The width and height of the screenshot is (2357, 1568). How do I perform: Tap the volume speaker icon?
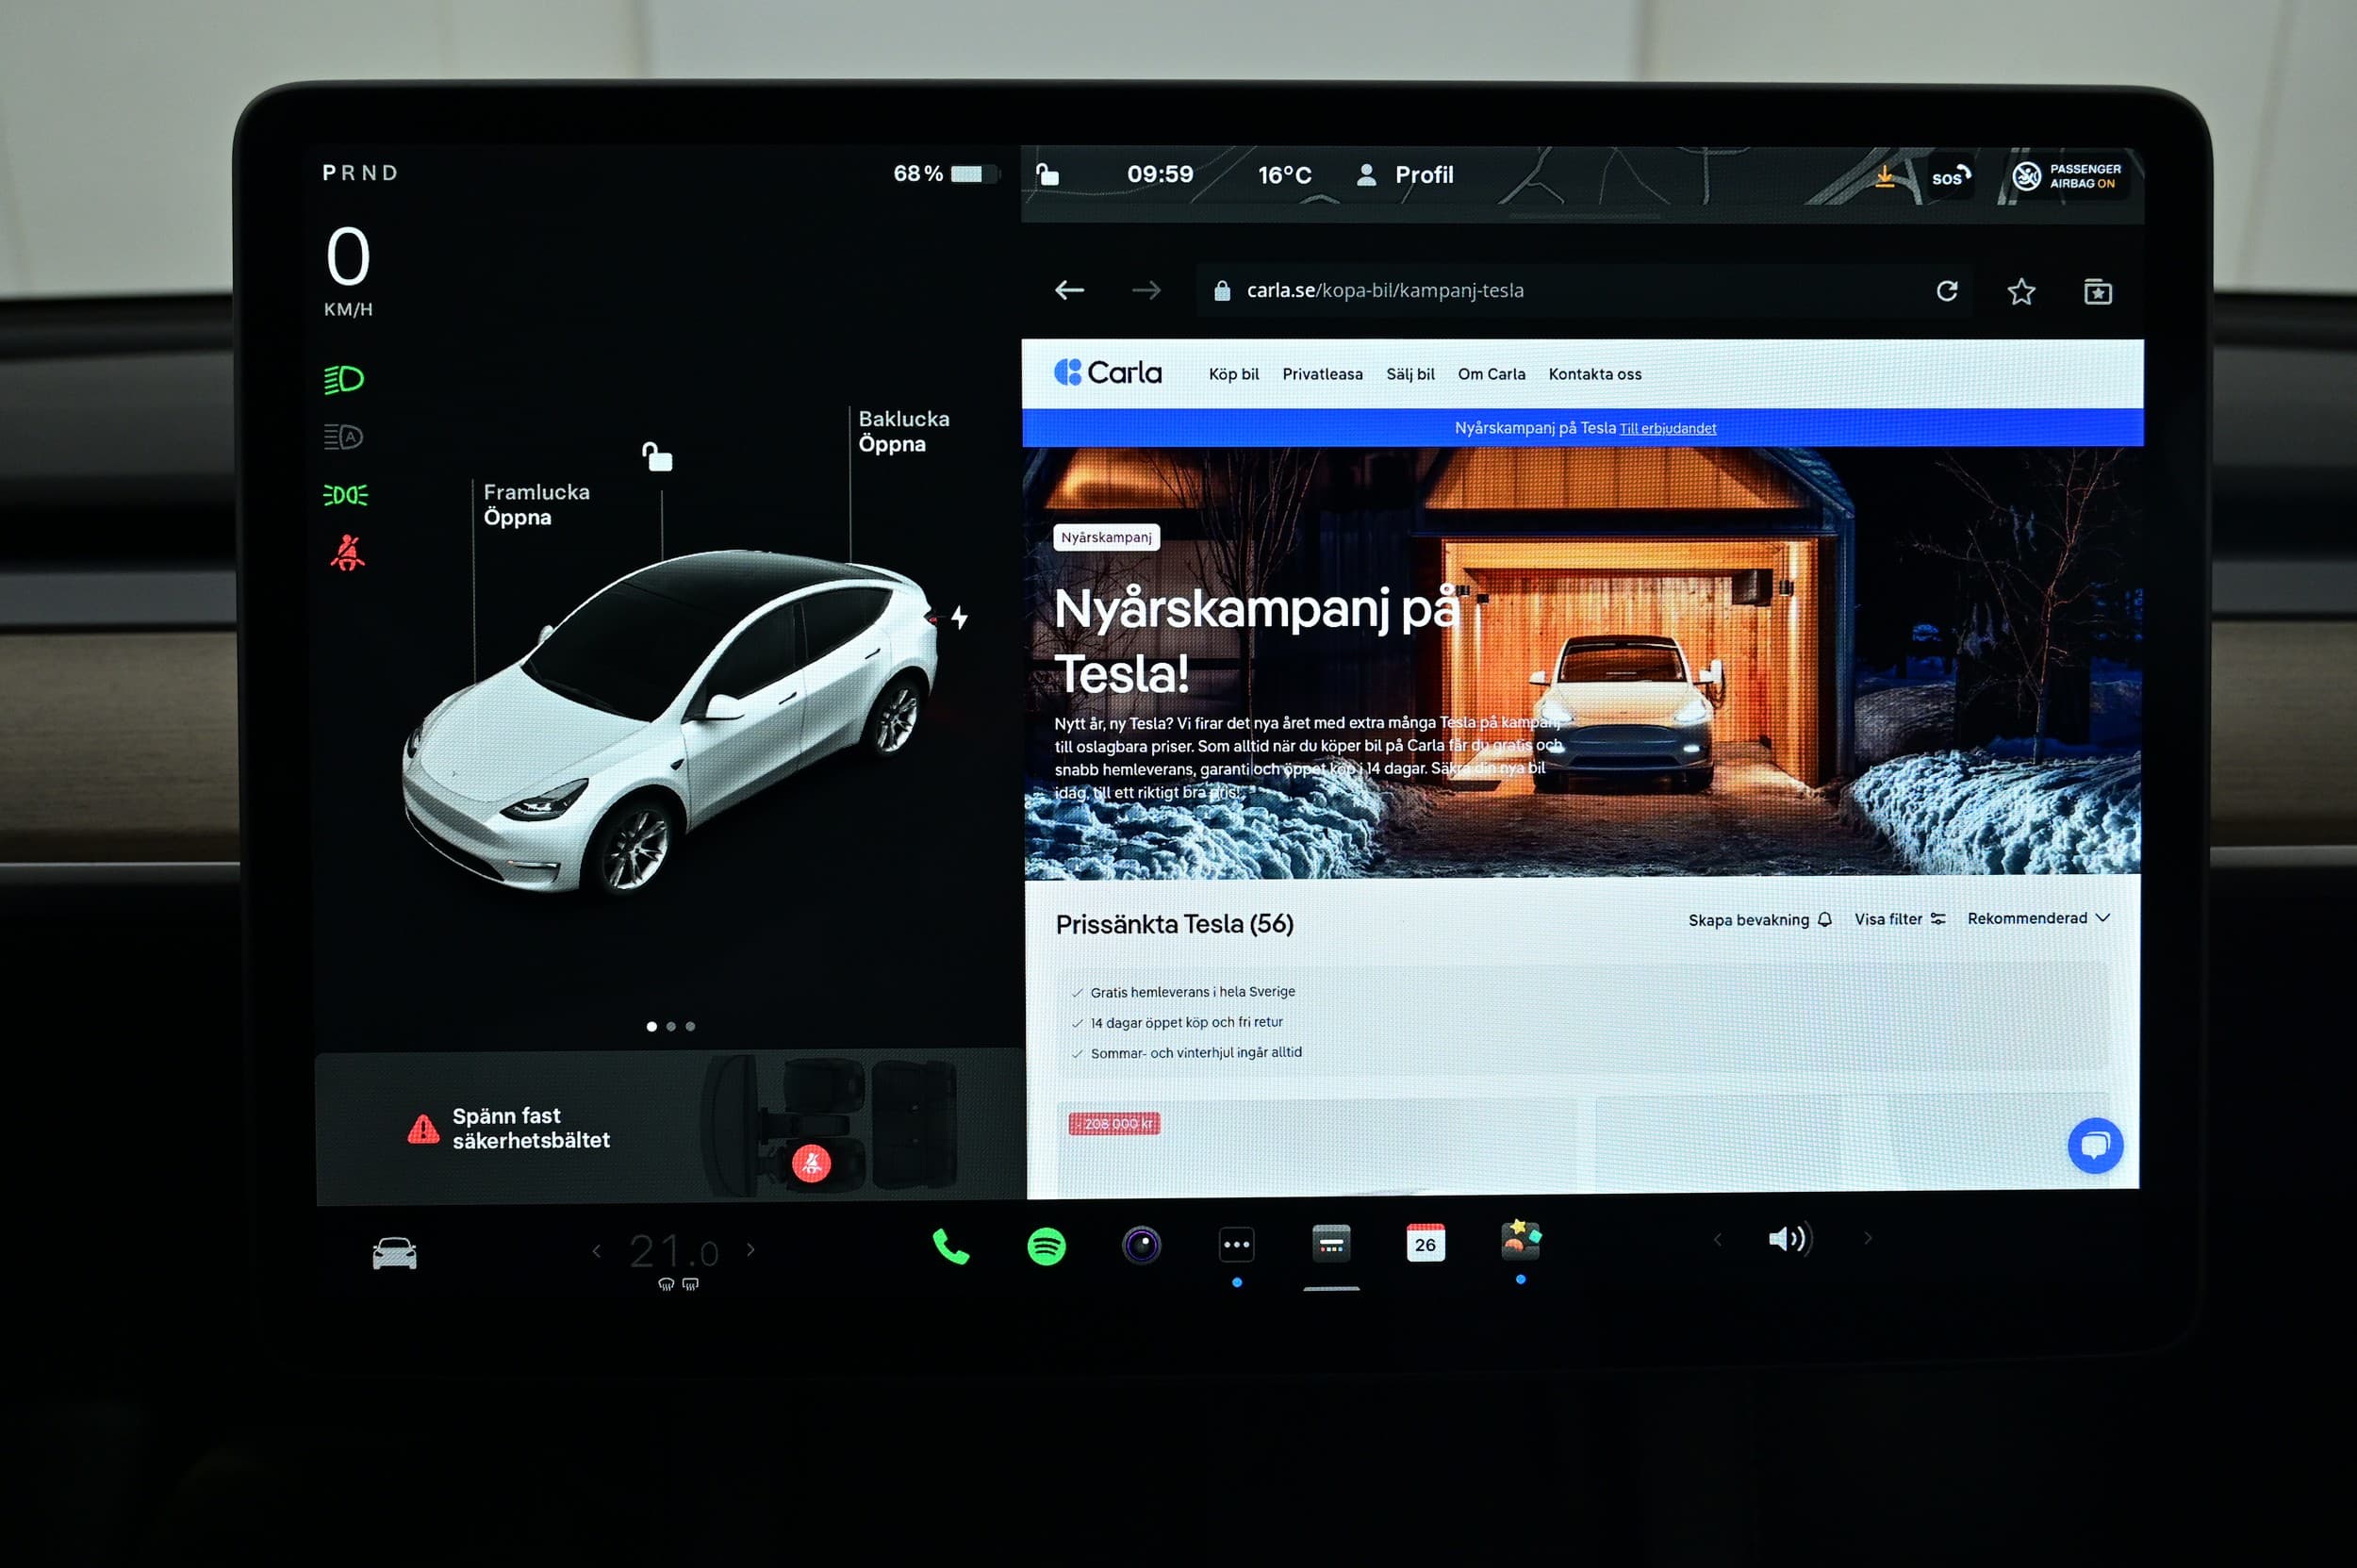1789,1239
